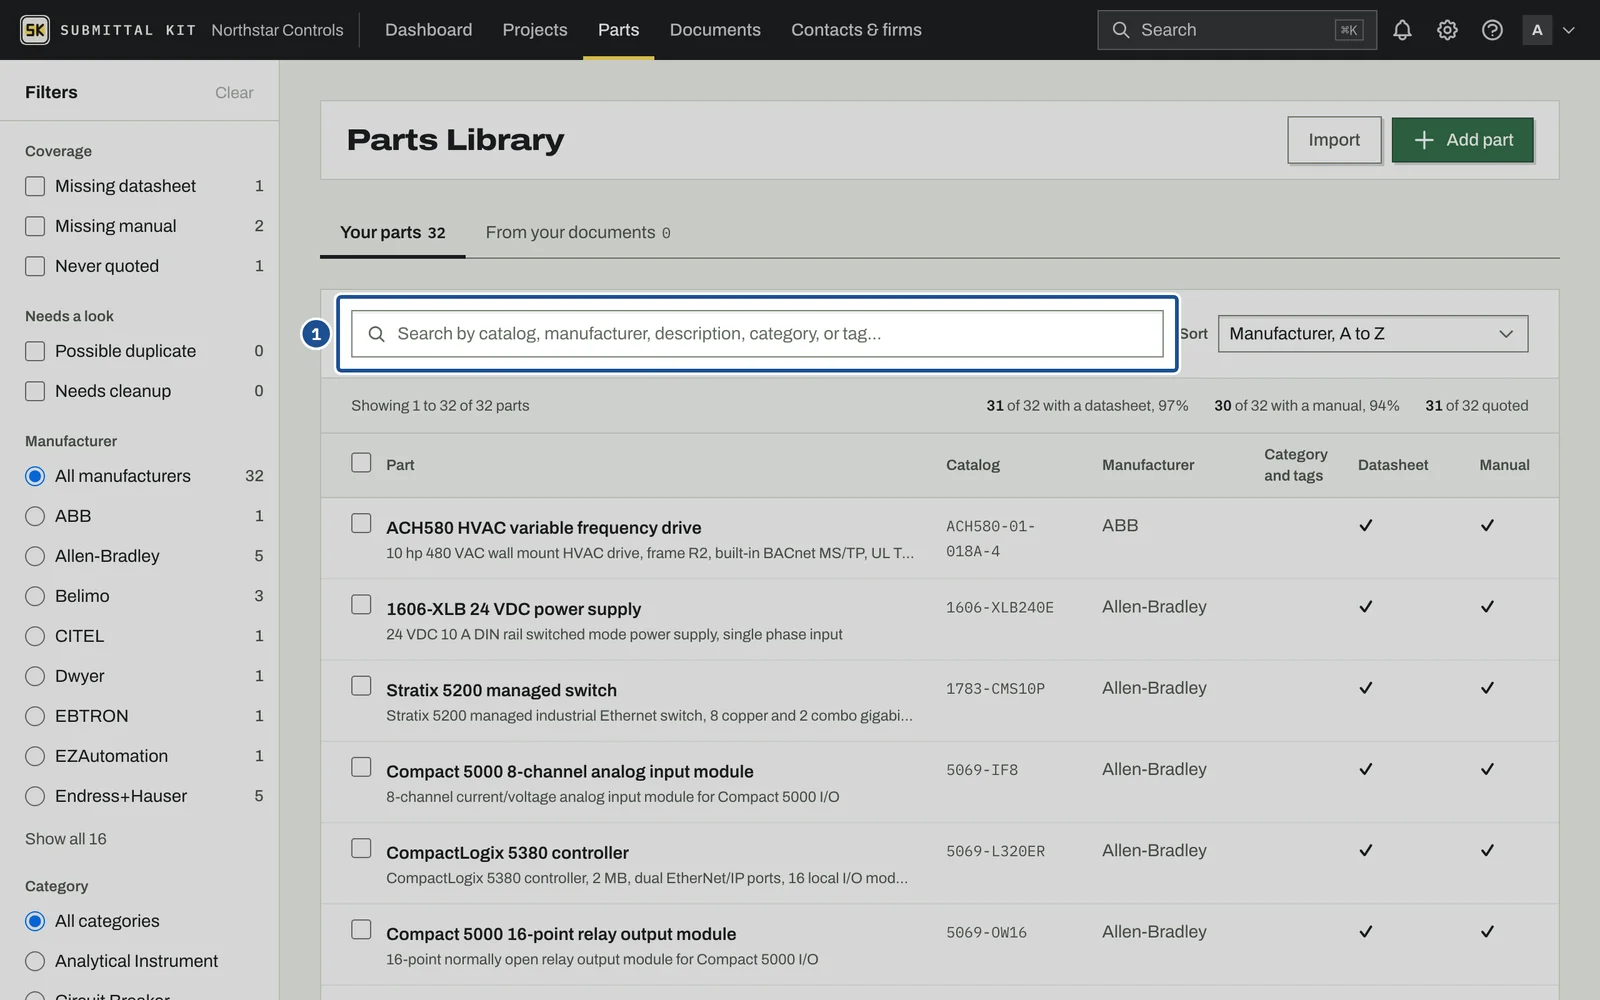Open Projects in top navigation

535,30
